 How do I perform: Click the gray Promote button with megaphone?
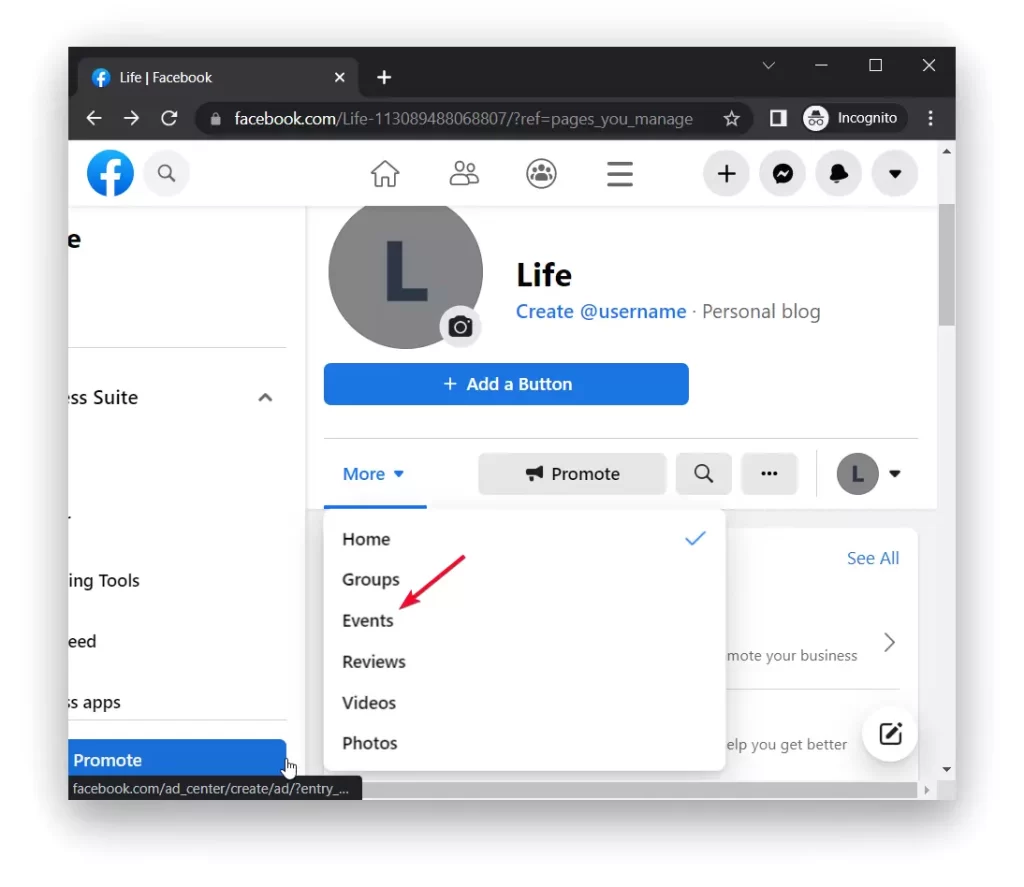tap(572, 474)
